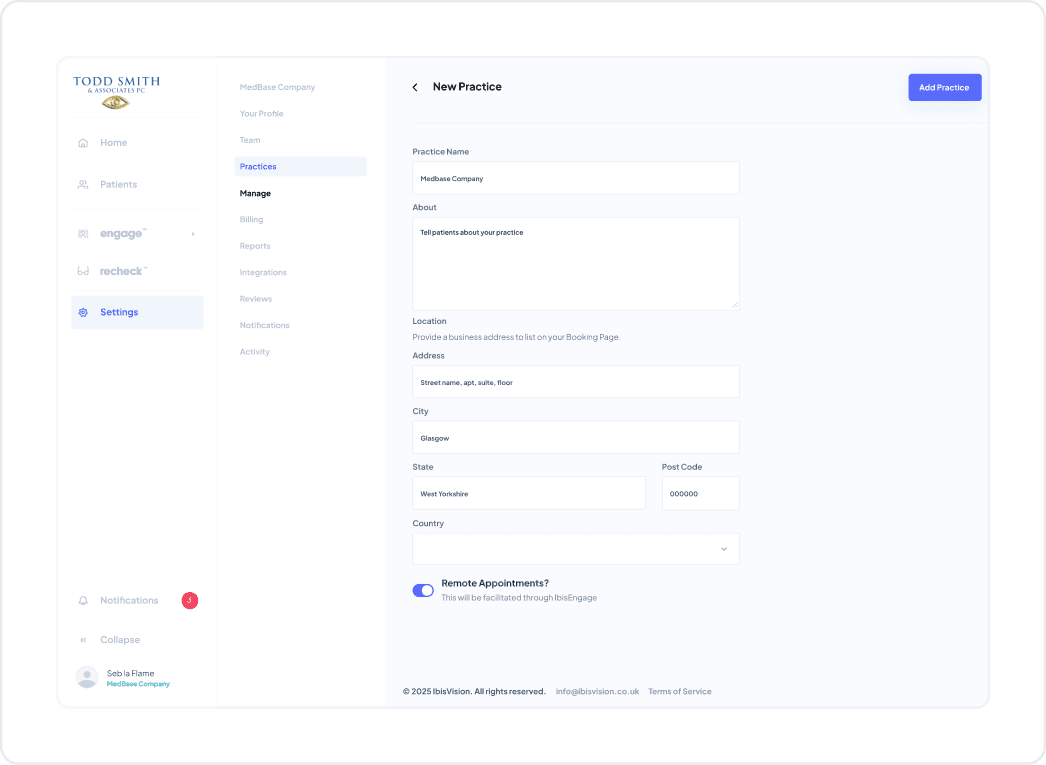Click the Notifications bell icon
Image resolution: width=1046 pixels, height=765 pixels.
point(83,601)
